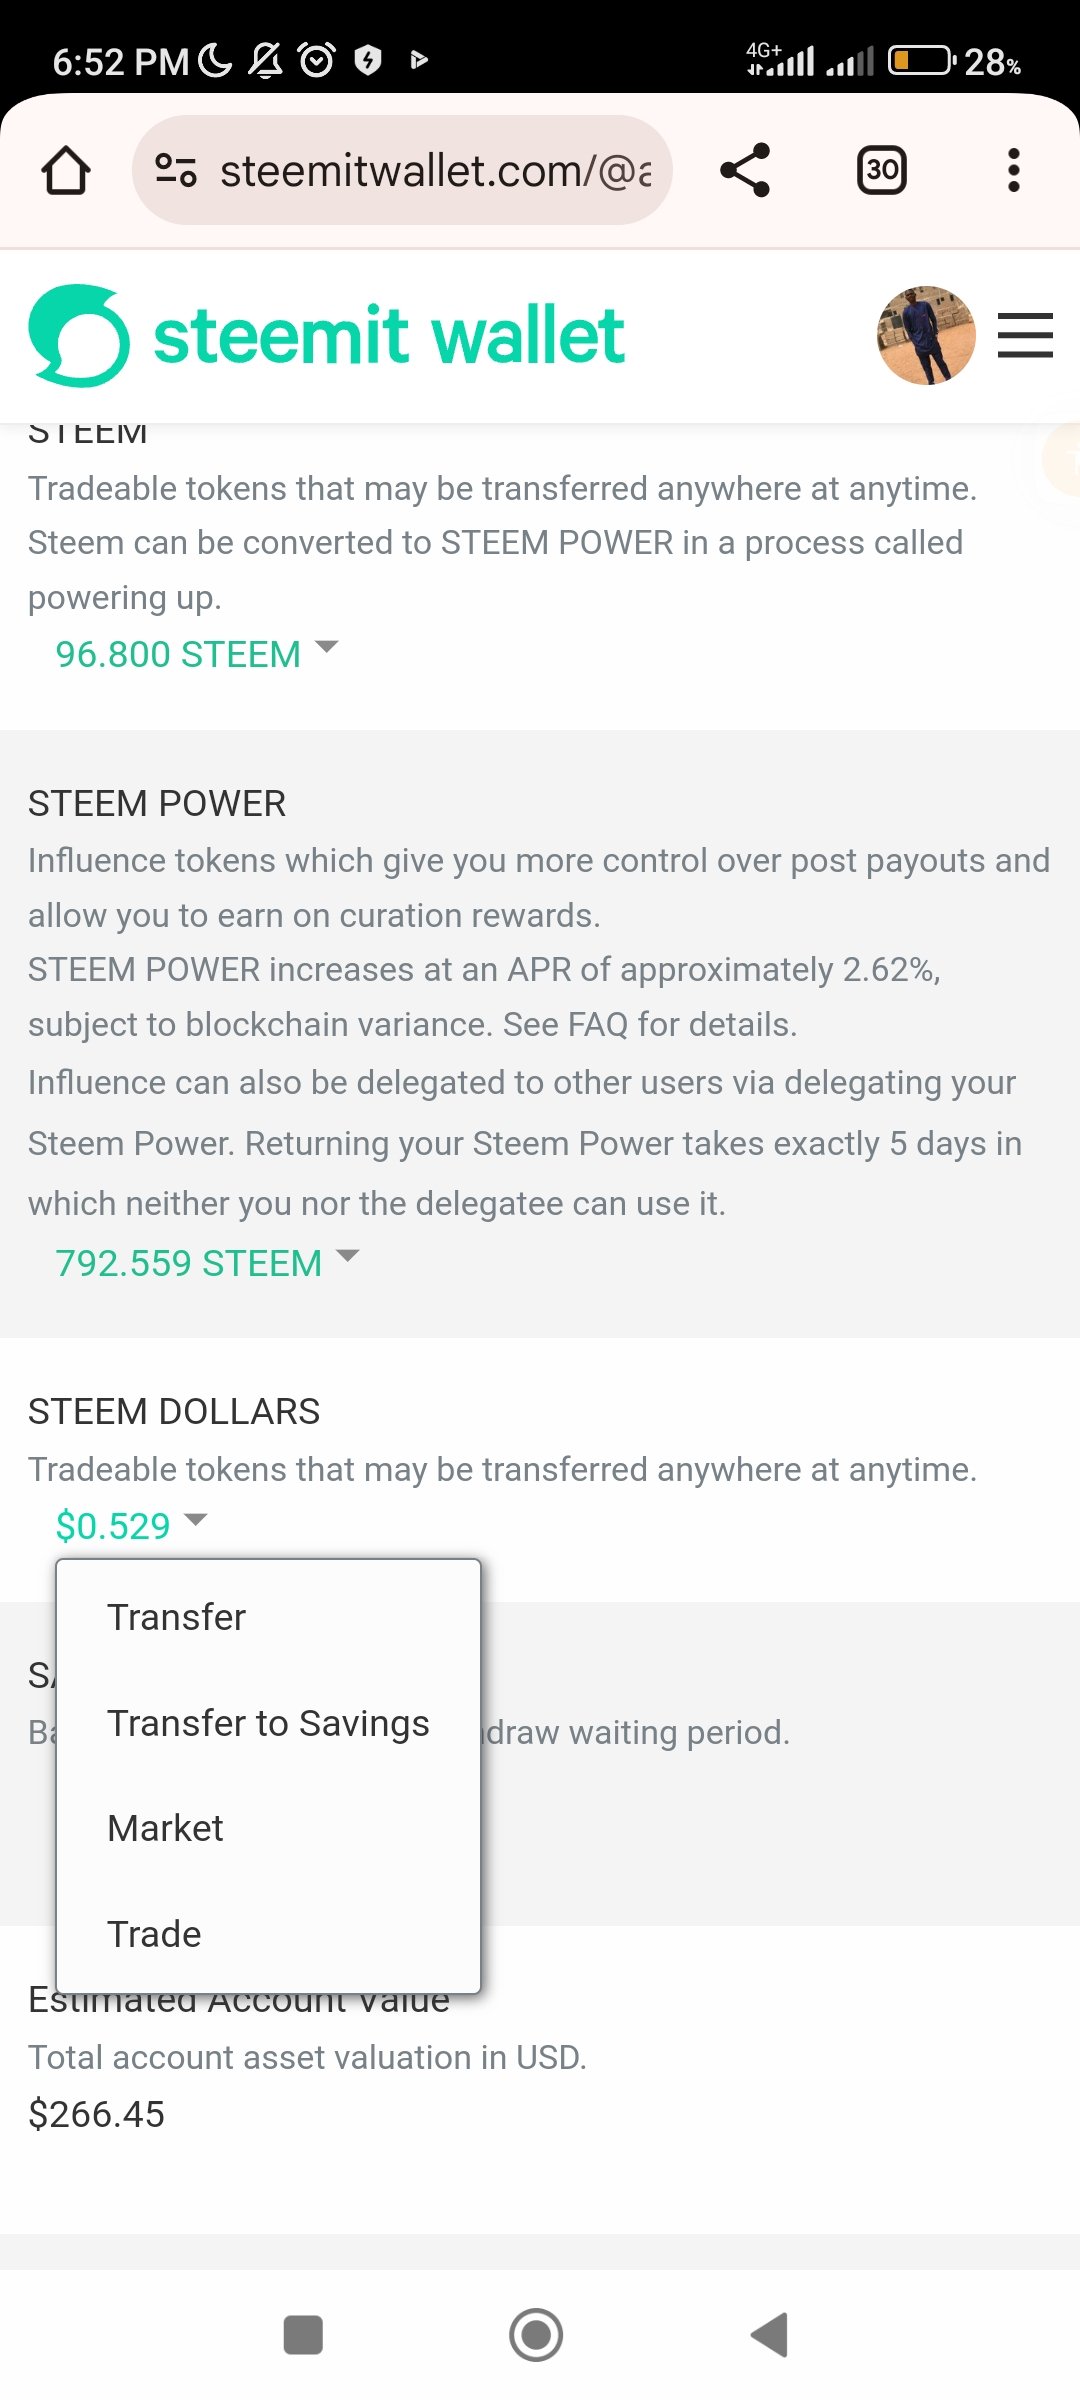Expand the 96.800 STEEM balance dropdown
The image size is (1080, 2400).
tap(197, 654)
